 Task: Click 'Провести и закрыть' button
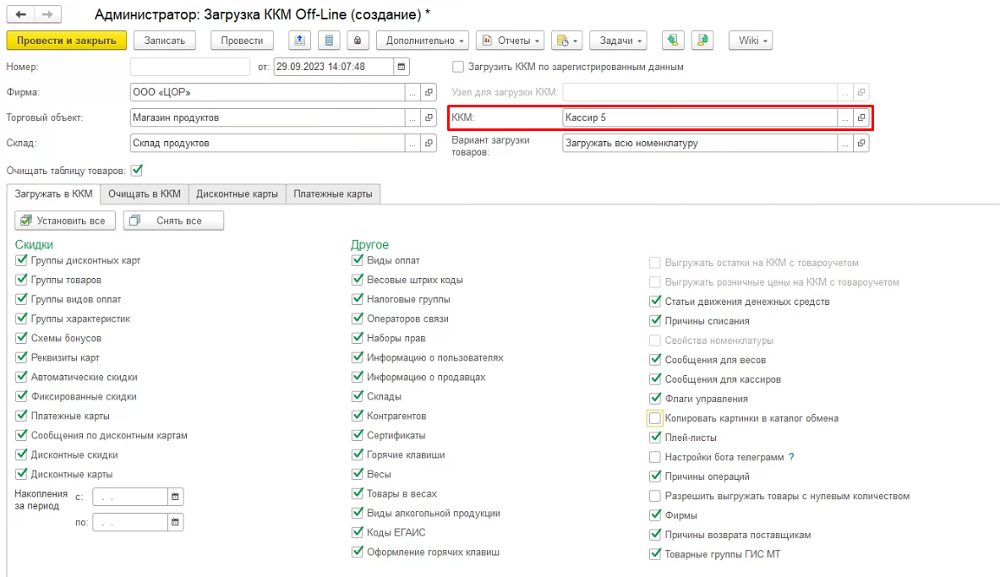(x=67, y=40)
